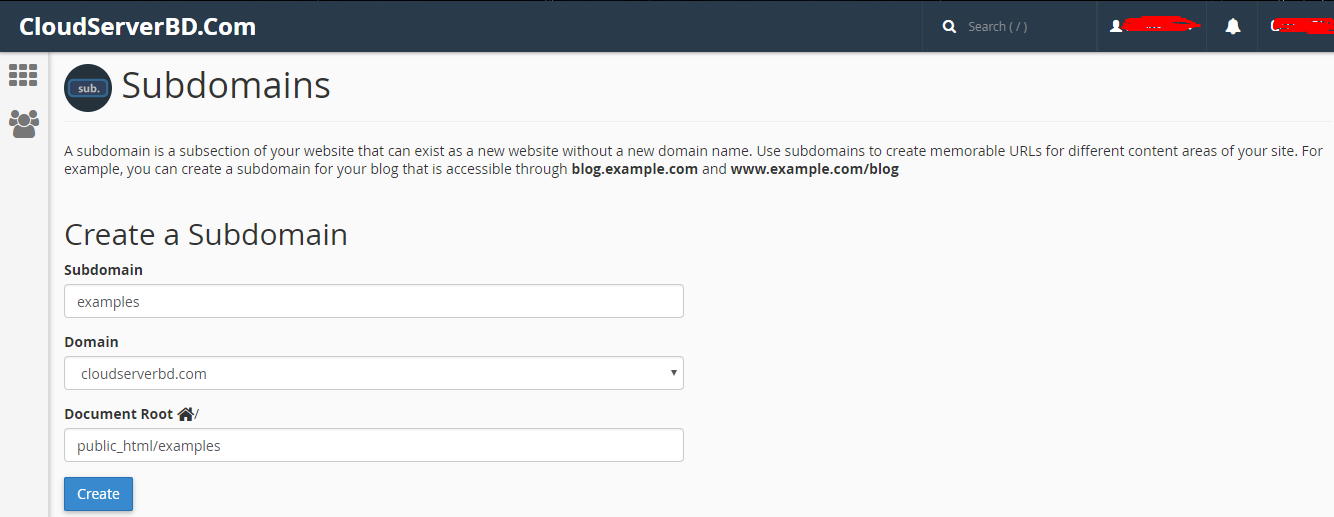The width and height of the screenshot is (1334, 517).
Task: Open the grid apps icon in sidebar
Action: click(x=23, y=75)
